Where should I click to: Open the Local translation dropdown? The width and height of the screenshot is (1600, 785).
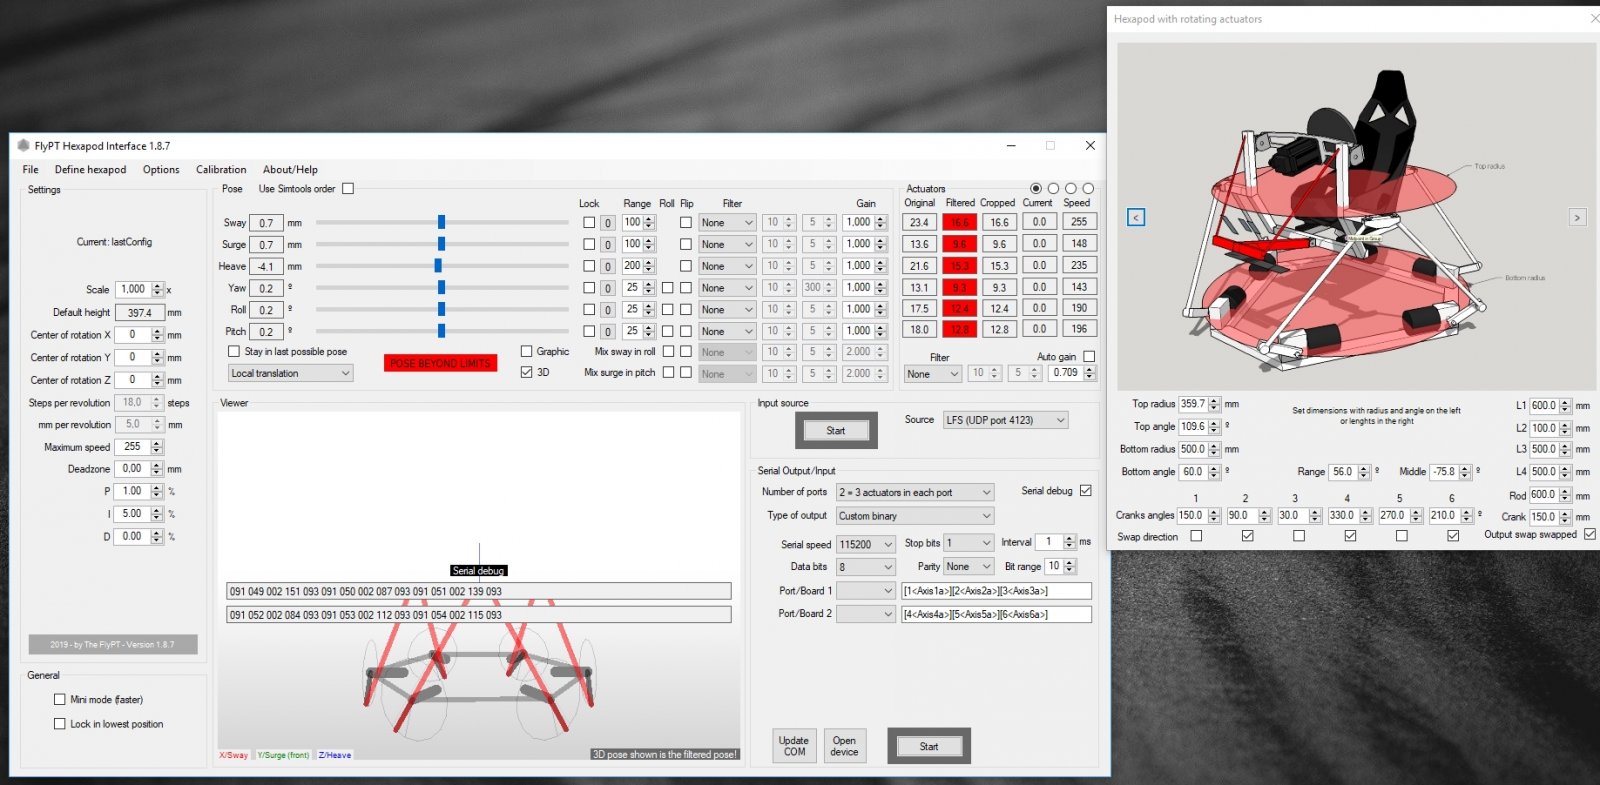290,373
